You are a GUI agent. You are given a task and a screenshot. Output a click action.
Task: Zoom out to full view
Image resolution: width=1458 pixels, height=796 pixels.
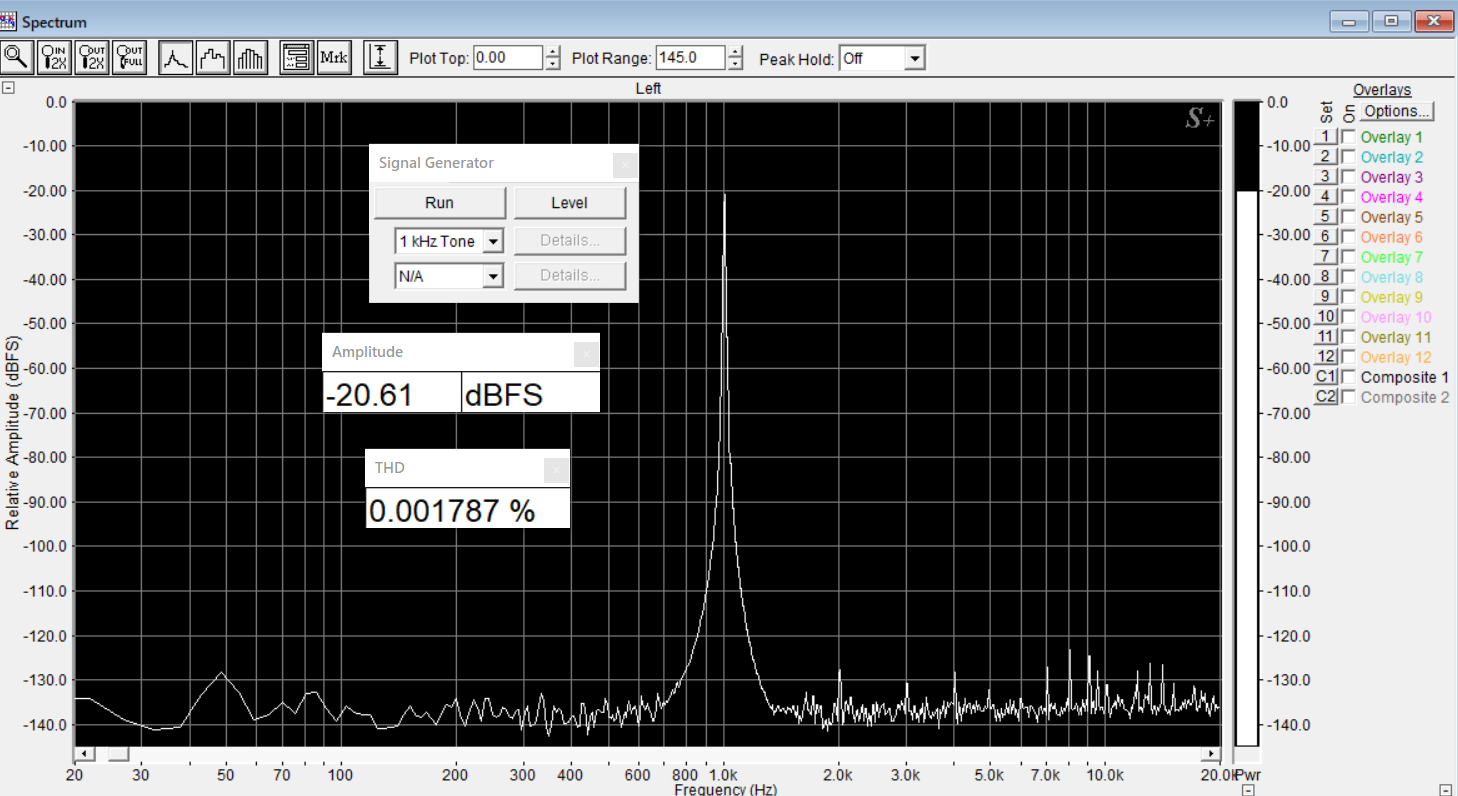point(130,58)
